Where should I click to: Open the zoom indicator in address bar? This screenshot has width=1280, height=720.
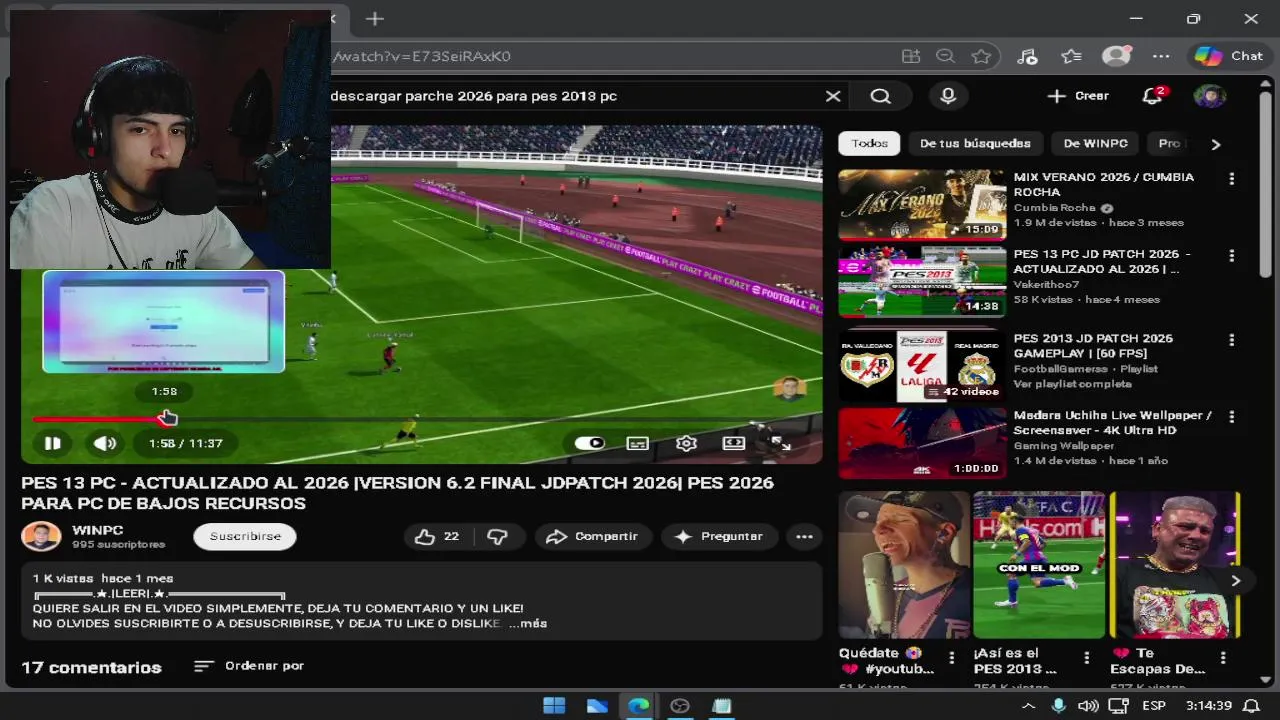pyautogui.click(x=945, y=57)
